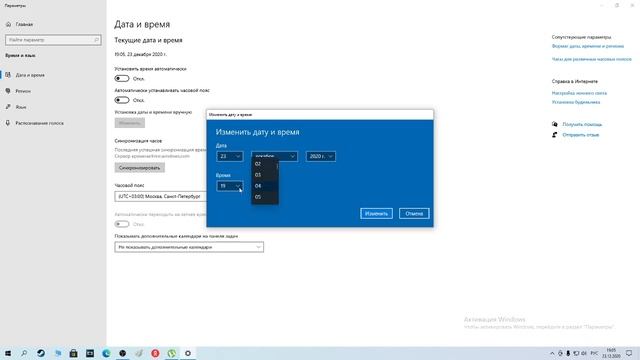Open uTorrent green icon on taskbar
Viewport: 640px width, 360px height.
[x=171, y=353]
